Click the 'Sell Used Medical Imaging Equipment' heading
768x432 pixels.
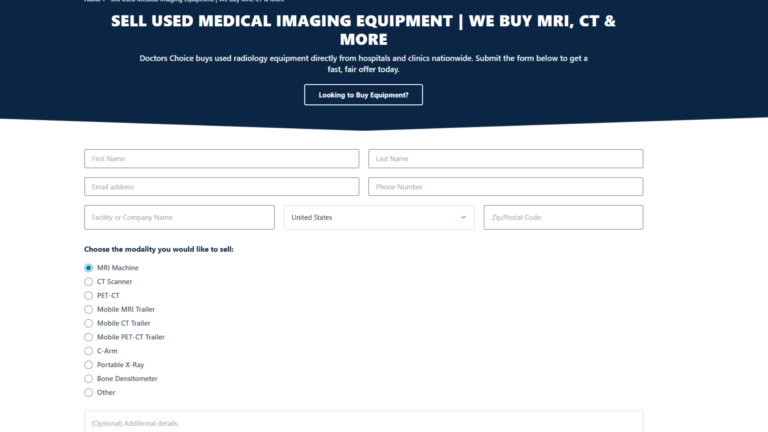(x=363, y=30)
